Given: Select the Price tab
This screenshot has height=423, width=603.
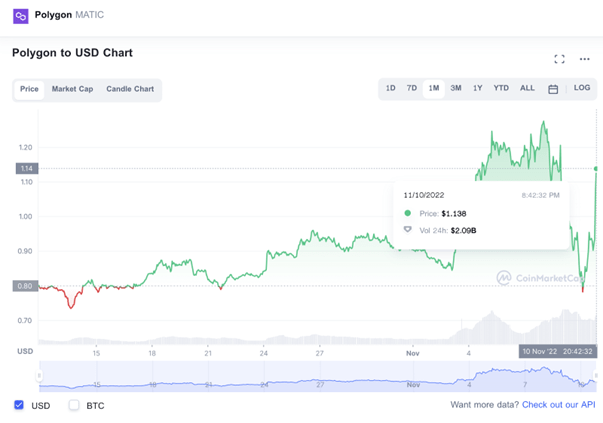Looking at the screenshot, I should [29, 89].
